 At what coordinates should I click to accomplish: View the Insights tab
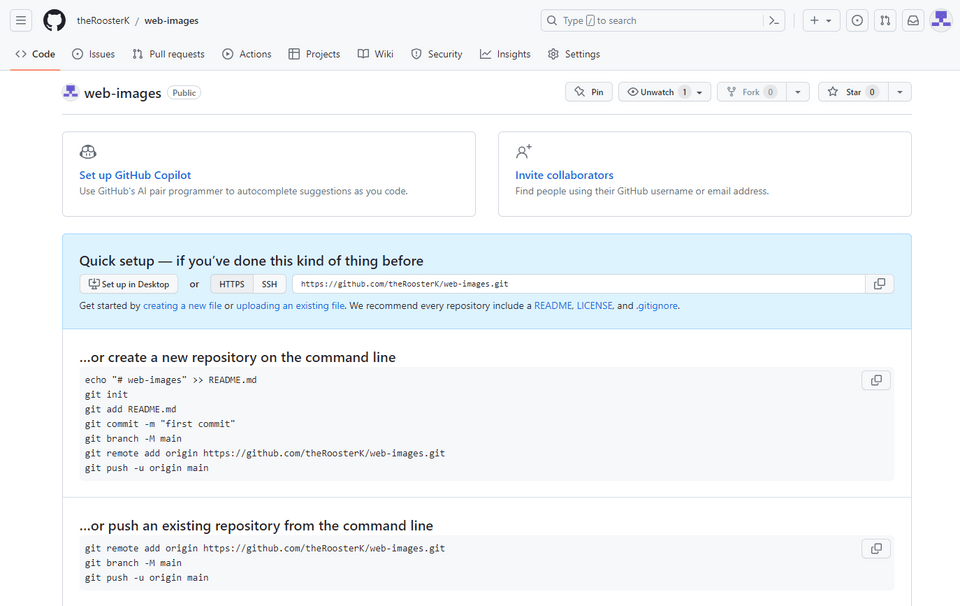[x=505, y=54]
